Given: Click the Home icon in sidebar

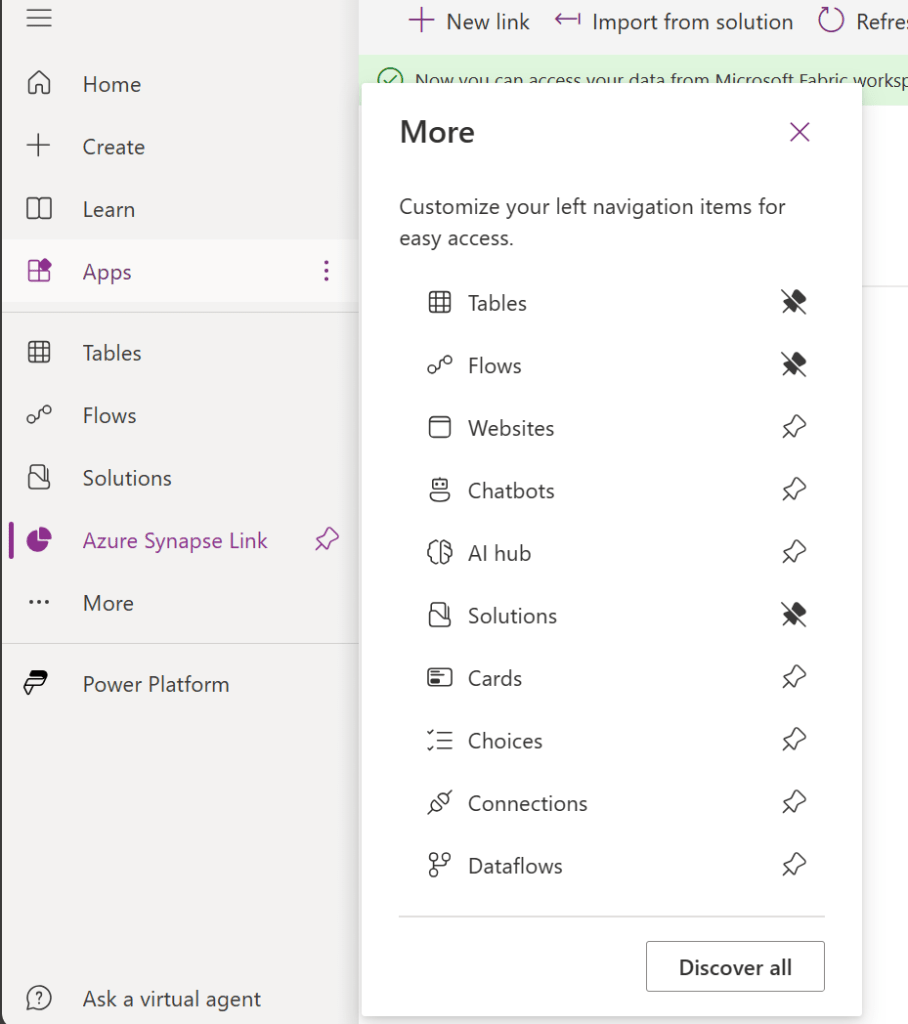Looking at the screenshot, I should [x=39, y=84].
